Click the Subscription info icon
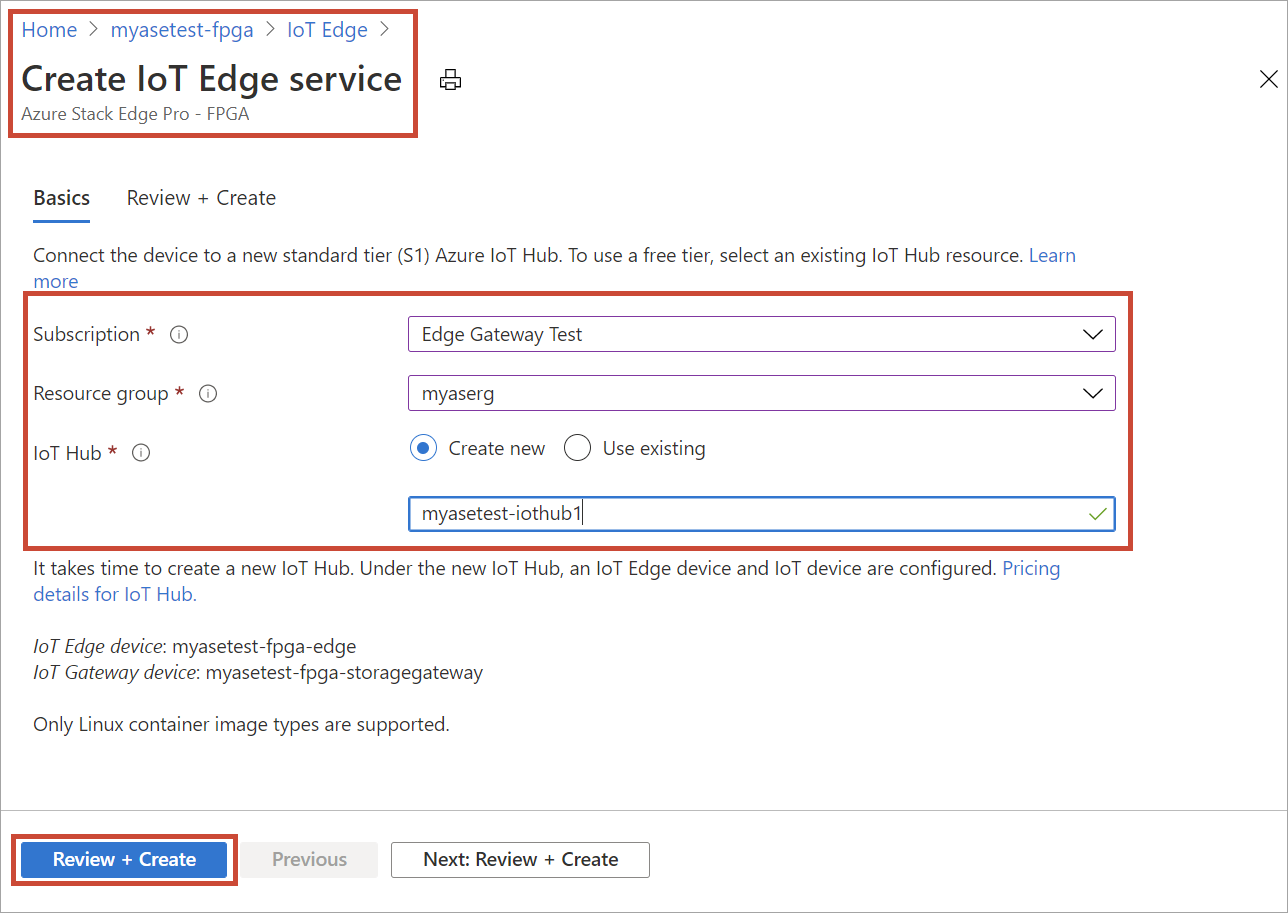Viewport: 1288px width, 913px height. pyautogui.click(x=179, y=335)
